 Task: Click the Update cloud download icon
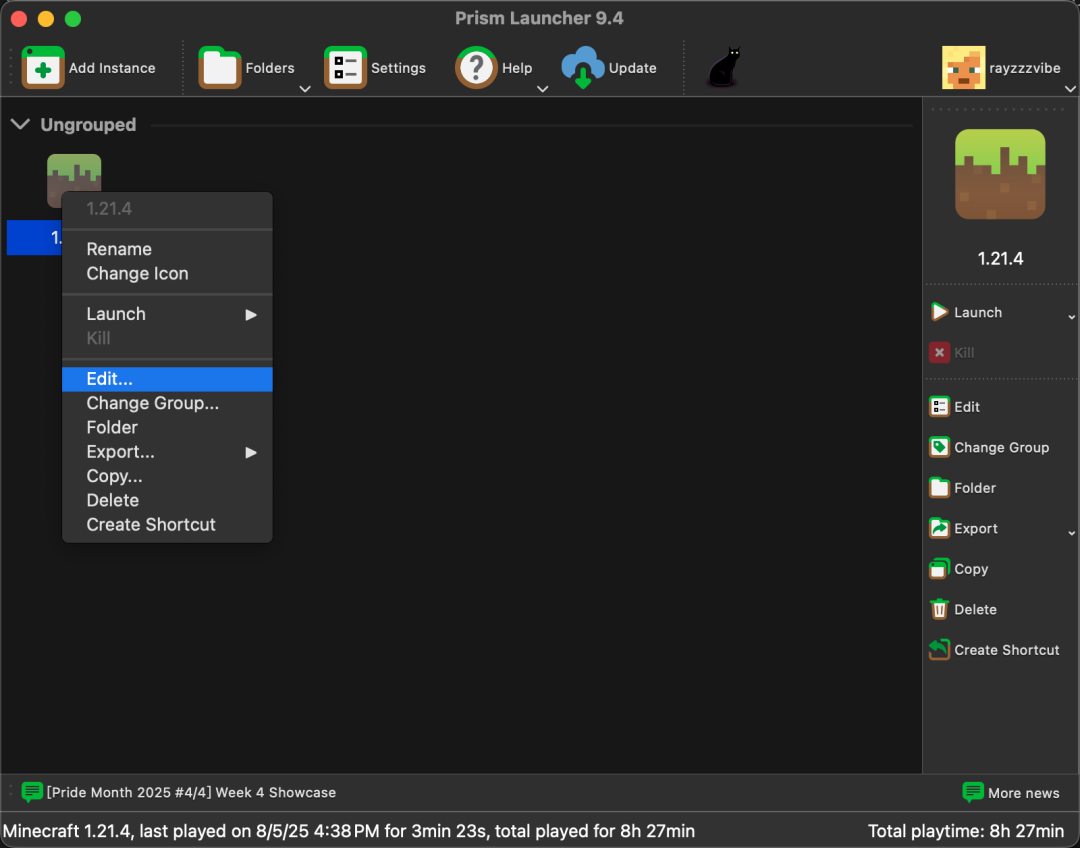click(582, 68)
